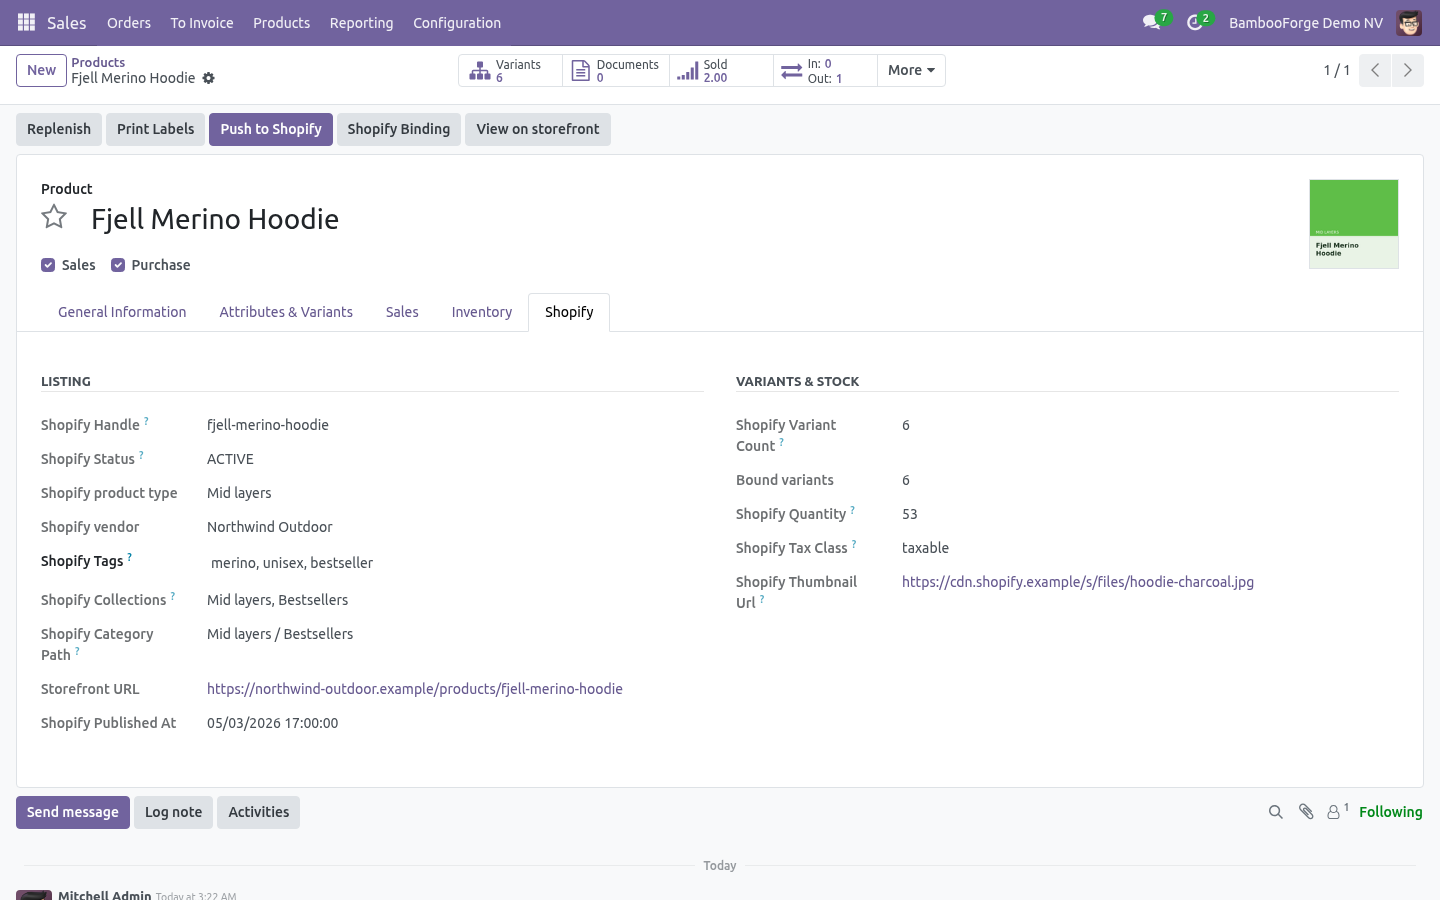Screen dimensions: 1440x900
Task: Open the Sold stat button
Action: tap(721, 71)
